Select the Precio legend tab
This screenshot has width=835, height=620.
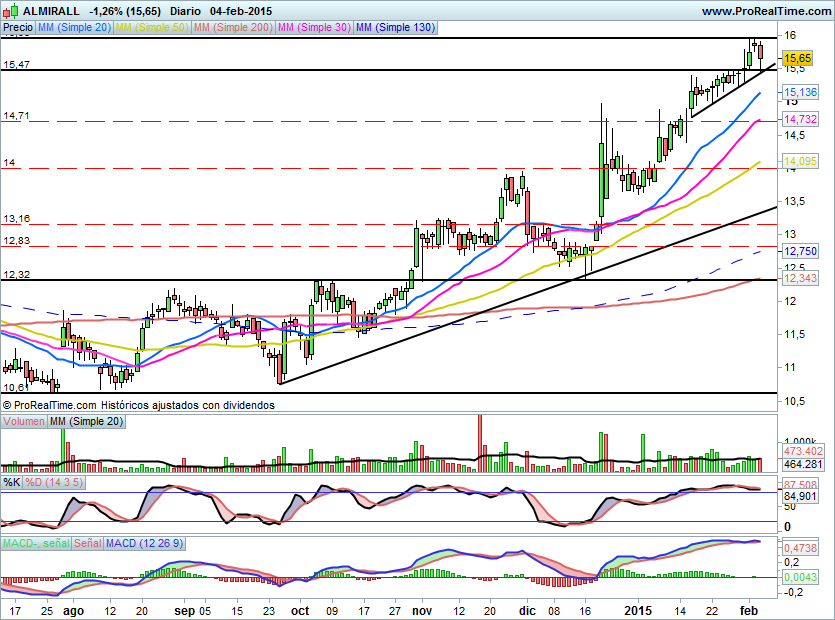click(17, 28)
